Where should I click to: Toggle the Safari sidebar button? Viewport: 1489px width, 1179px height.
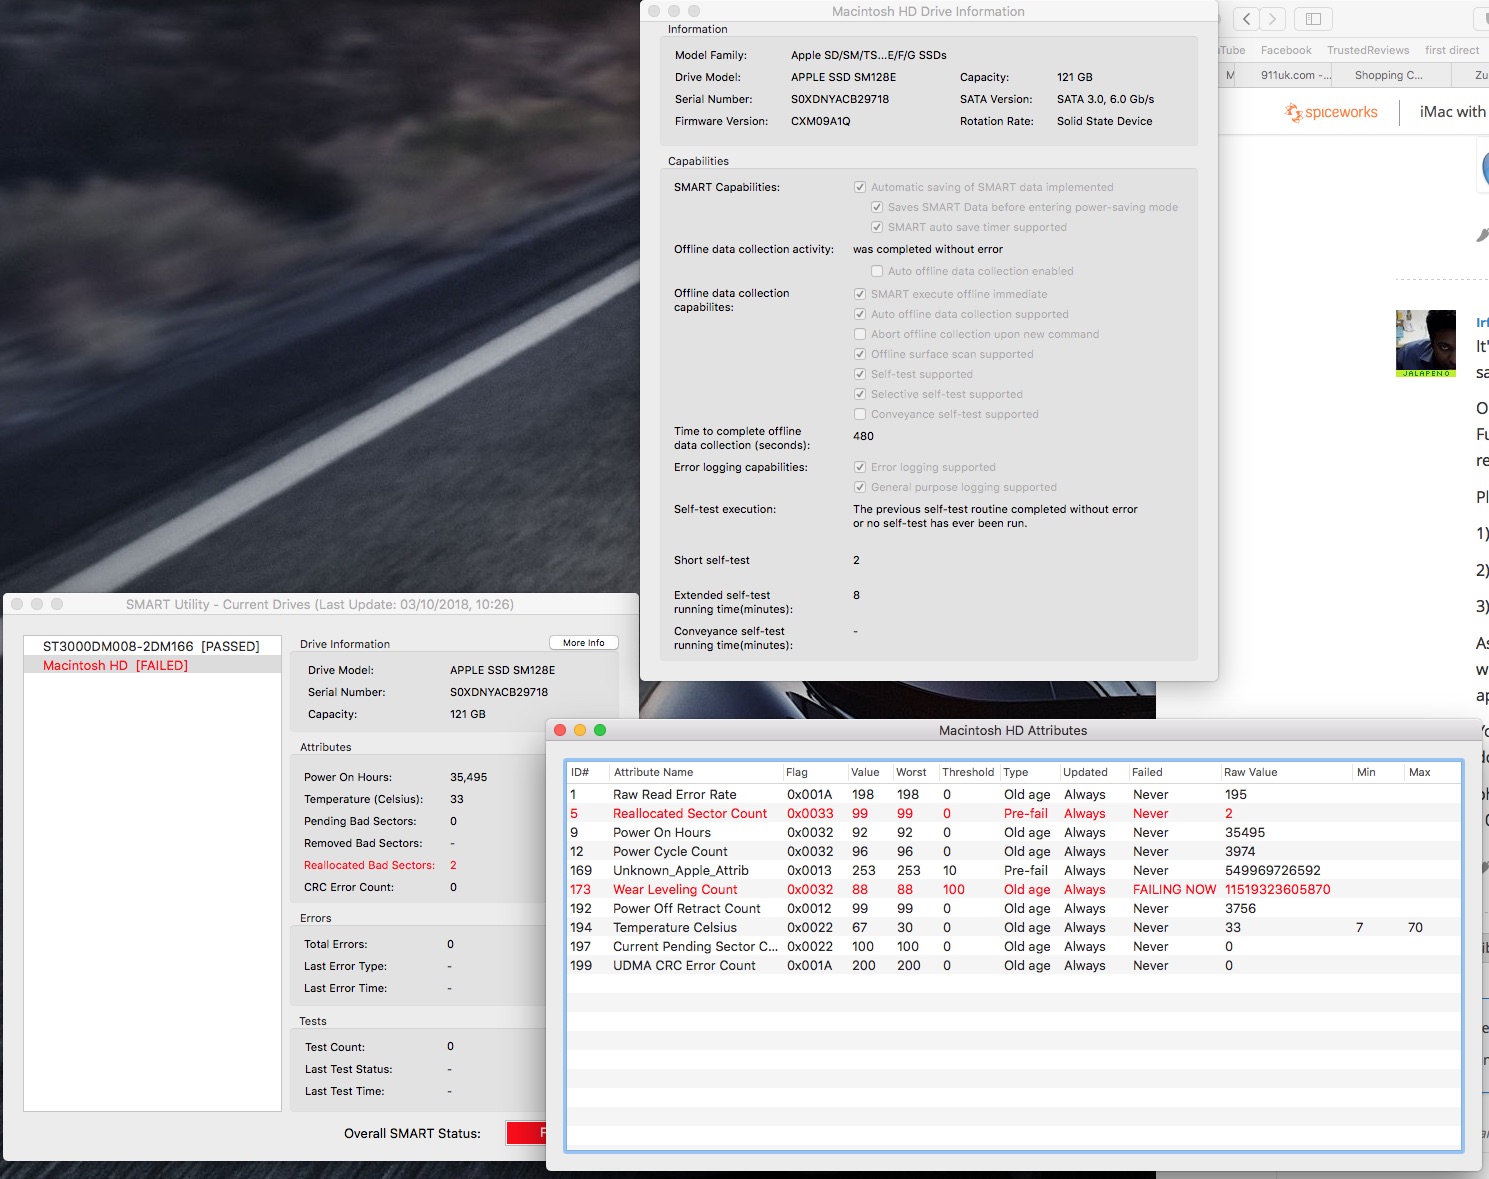pos(1314,19)
